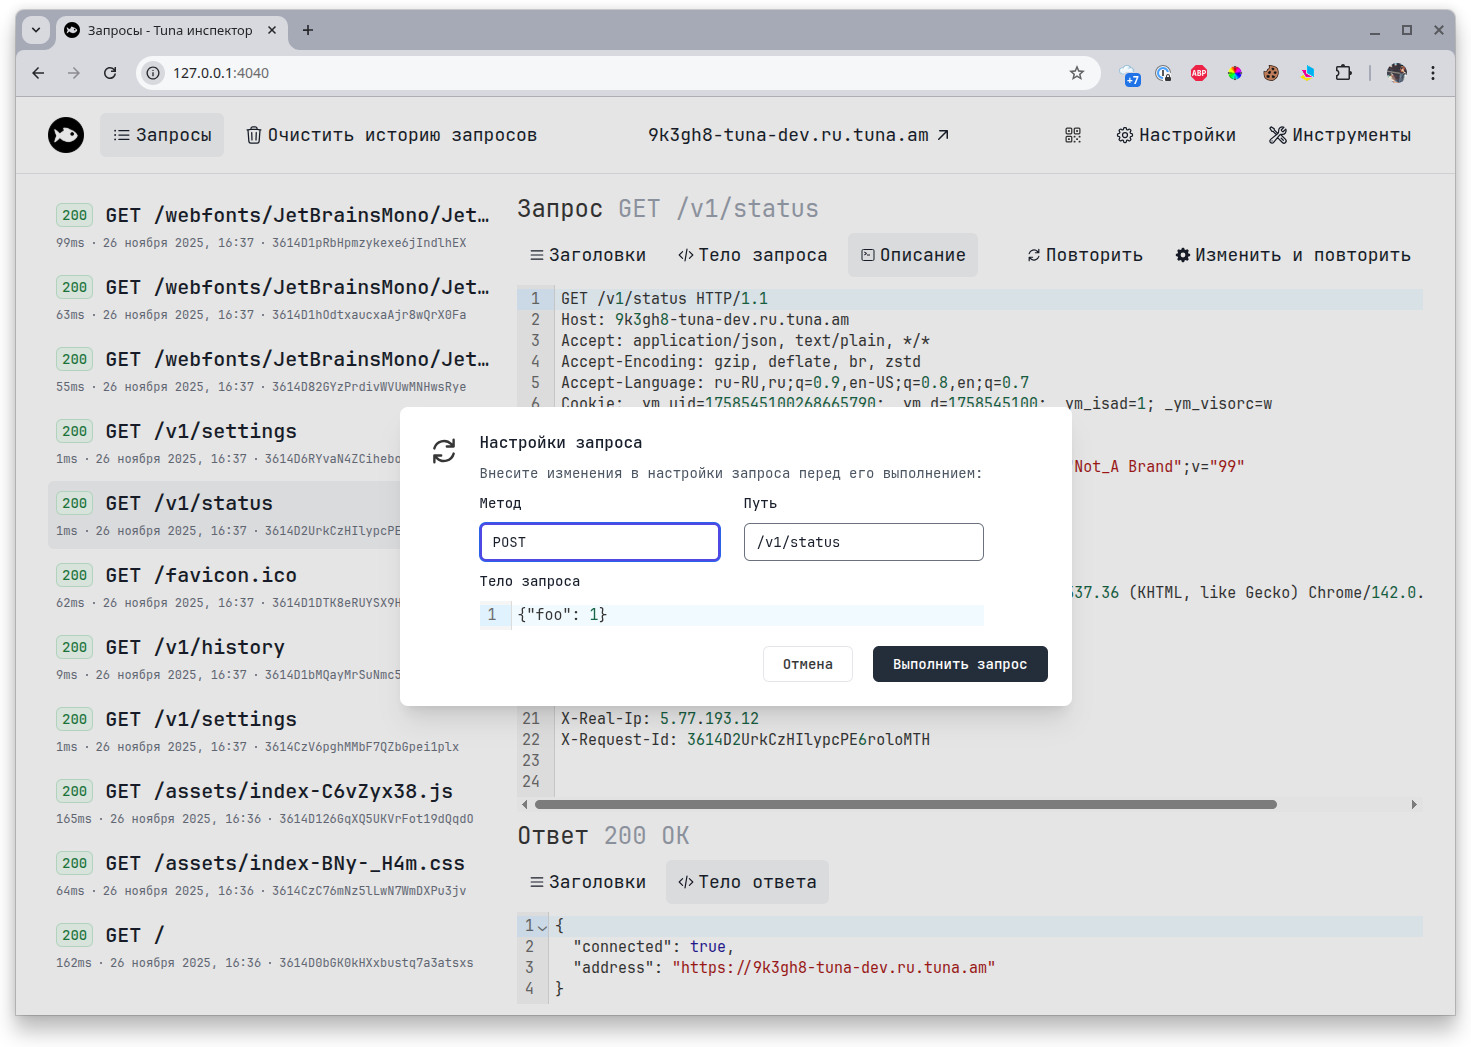Open 9k3gh8-tuna-dev.ru.tuna.am external link

click(798, 135)
